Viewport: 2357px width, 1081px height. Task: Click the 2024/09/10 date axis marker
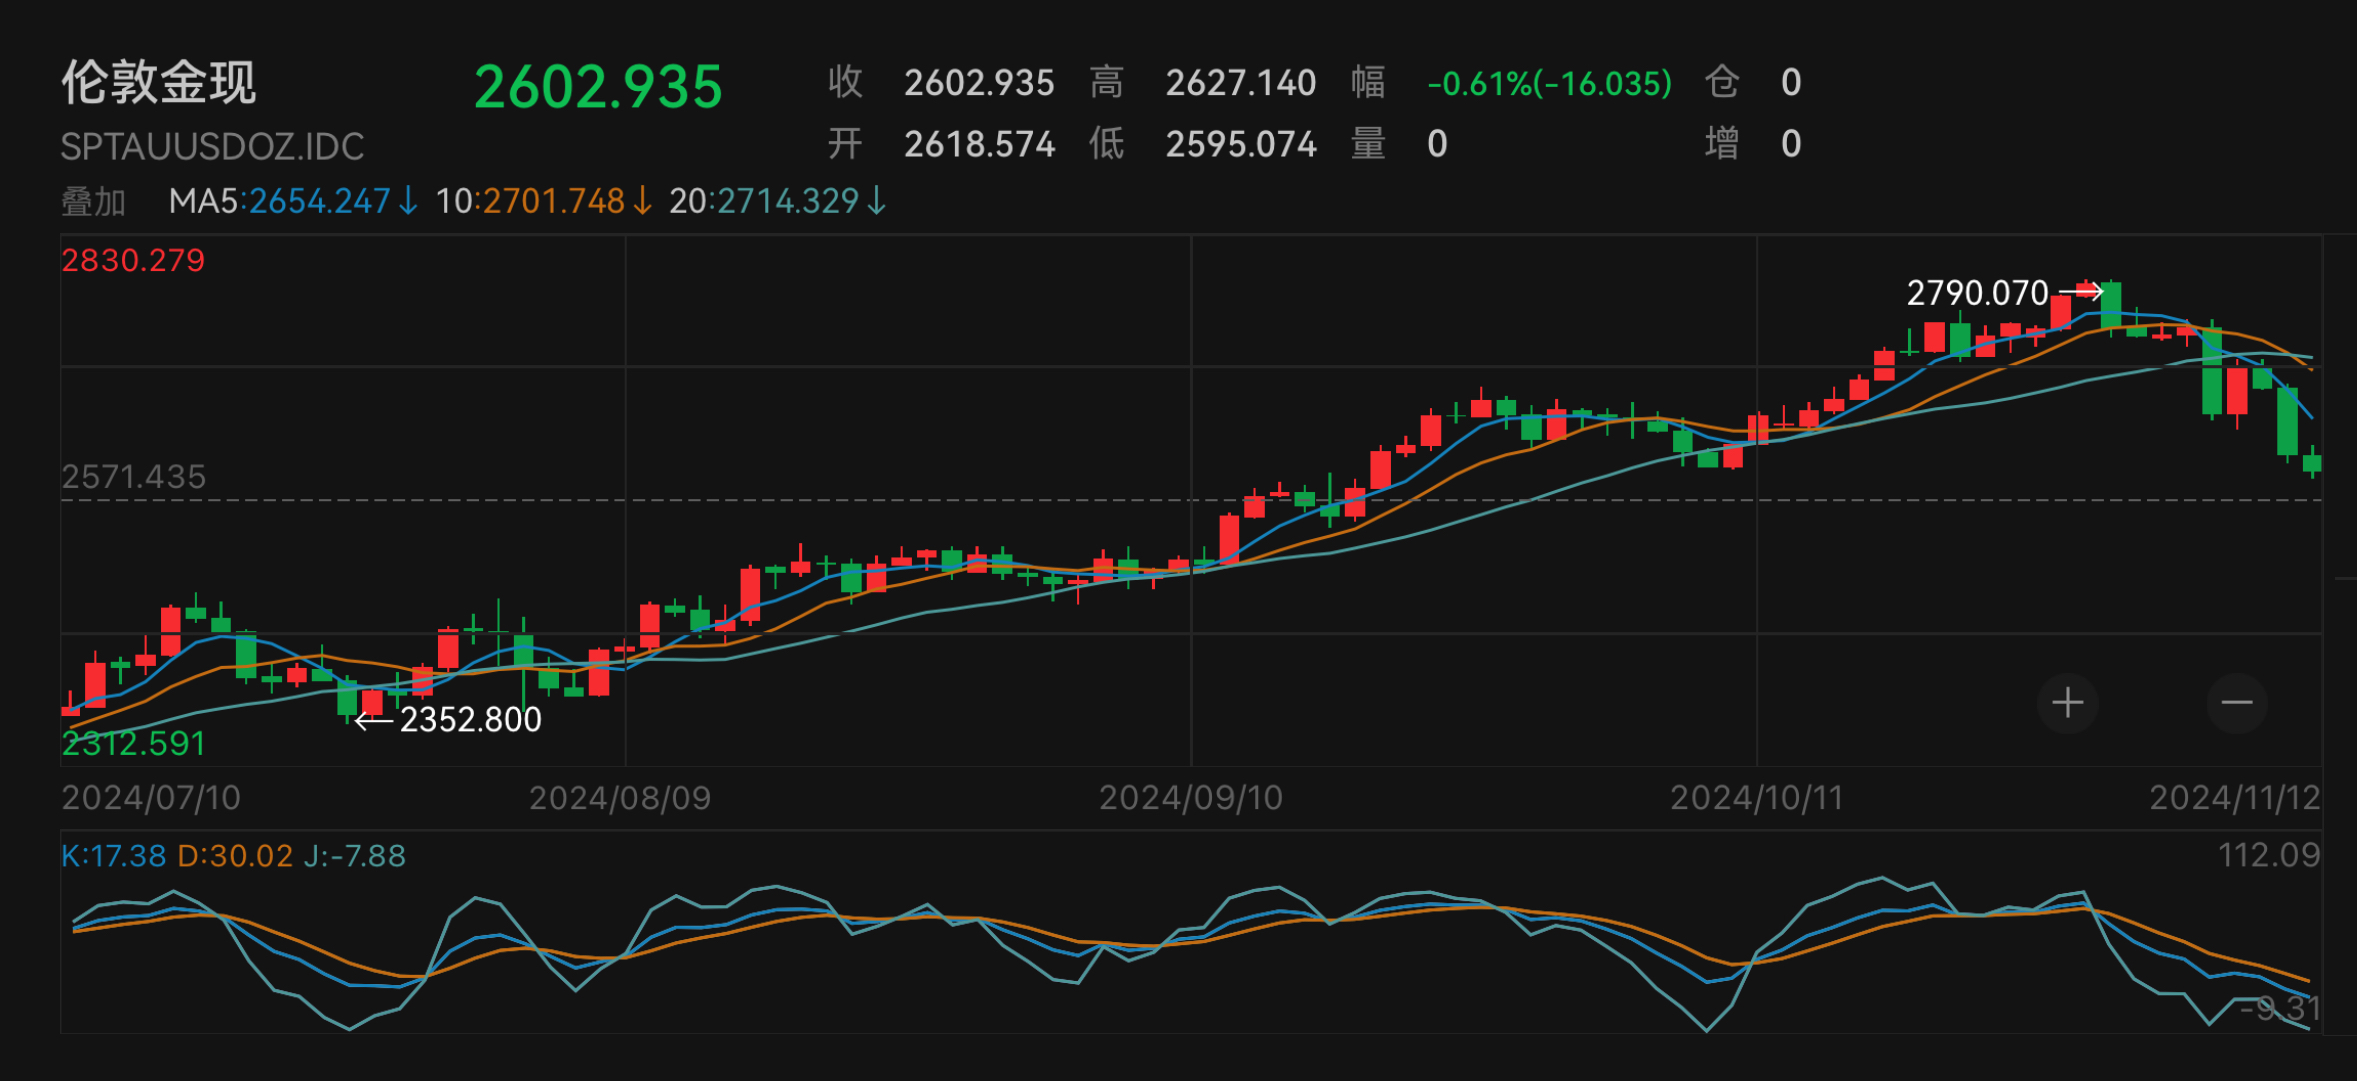1190,798
